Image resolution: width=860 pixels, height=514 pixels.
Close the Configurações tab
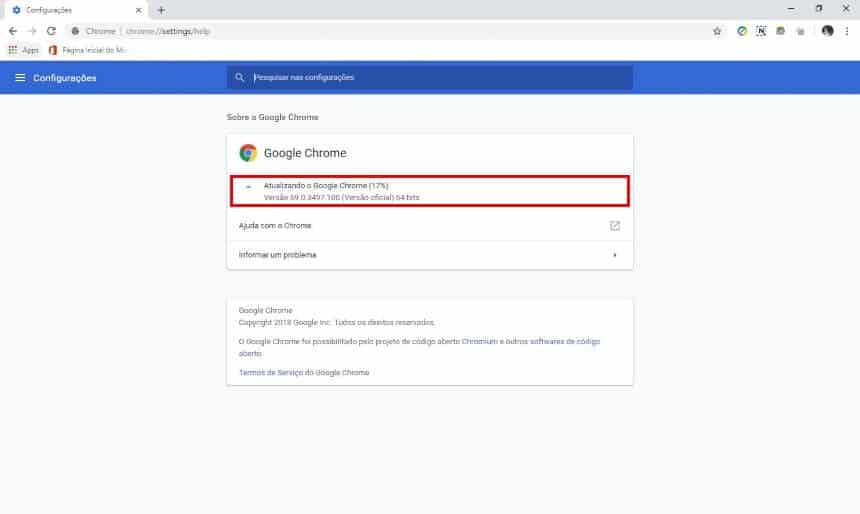pyautogui.click(x=139, y=10)
